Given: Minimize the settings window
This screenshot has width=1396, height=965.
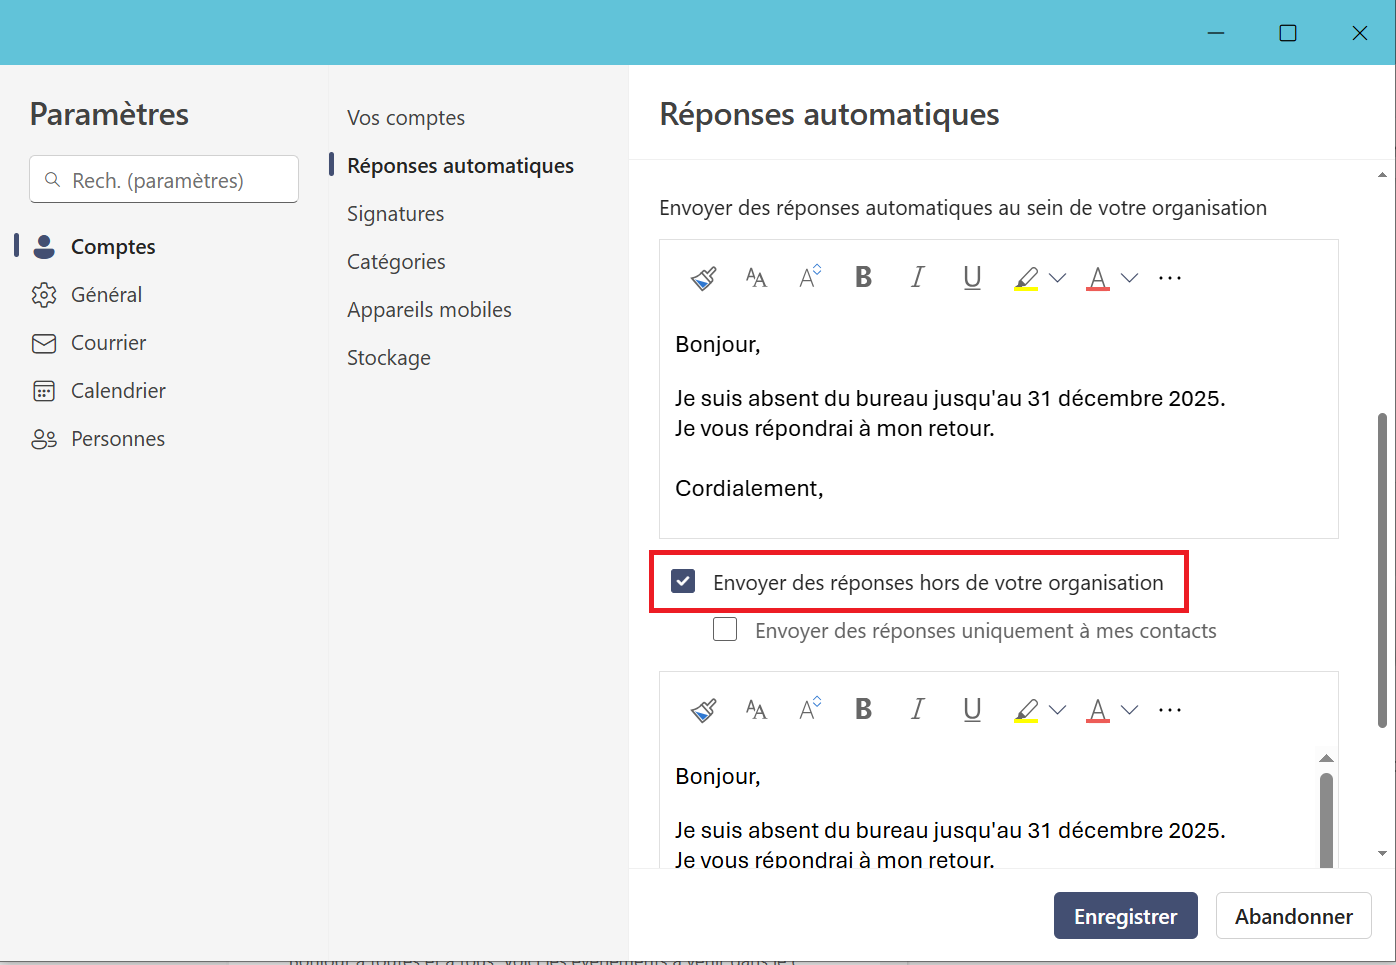Looking at the screenshot, I should click(1216, 33).
